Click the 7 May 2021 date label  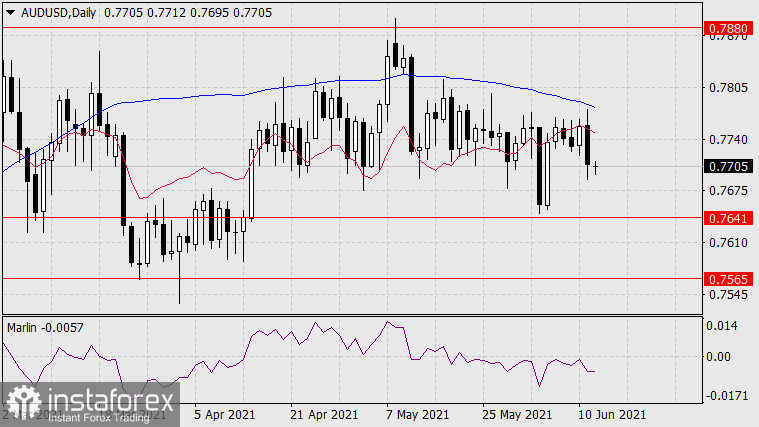[x=420, y=413]
